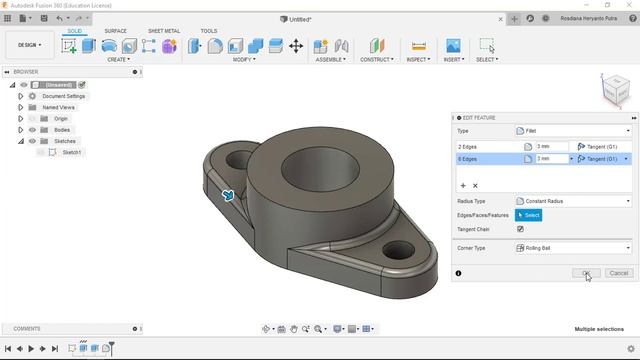Screen dimensions: 640x360
Task: Toggle visibility of the root component
Action: tap(24, 85)
